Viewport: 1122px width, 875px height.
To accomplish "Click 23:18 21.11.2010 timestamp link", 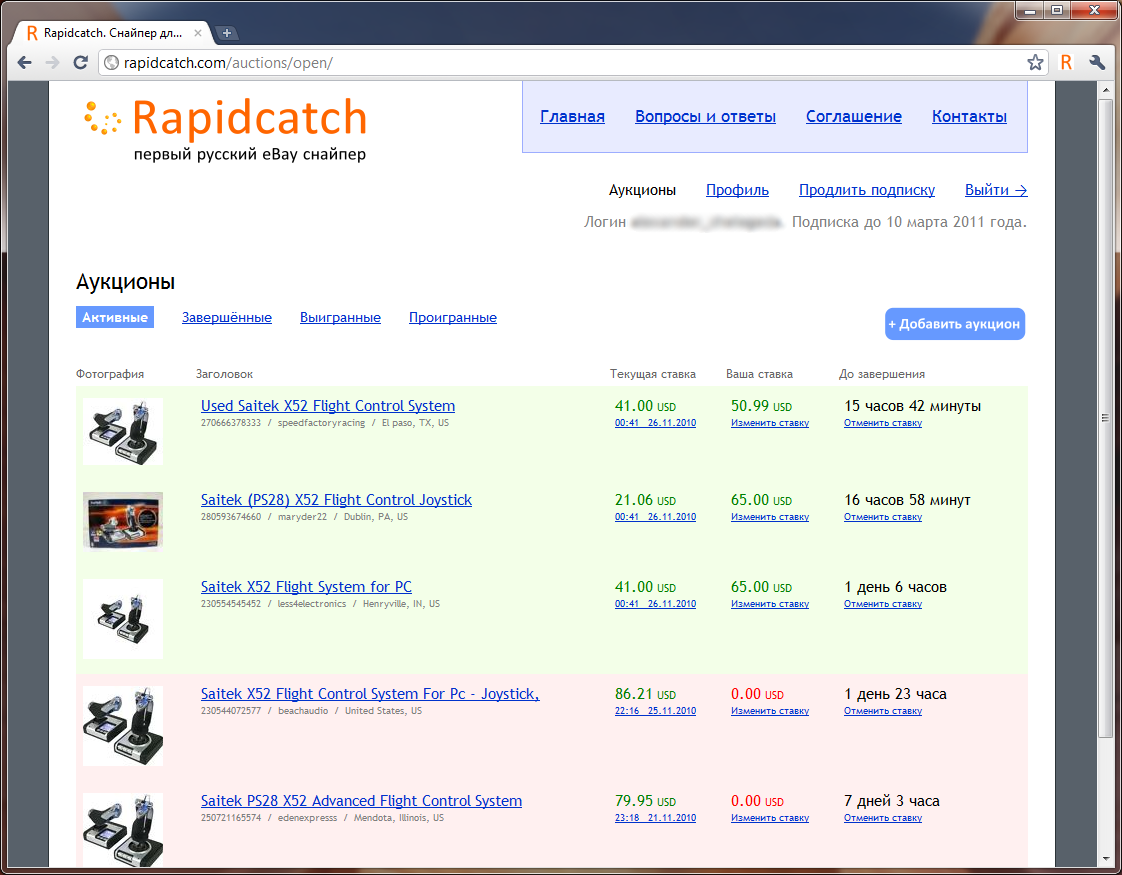I will [655, 818].
